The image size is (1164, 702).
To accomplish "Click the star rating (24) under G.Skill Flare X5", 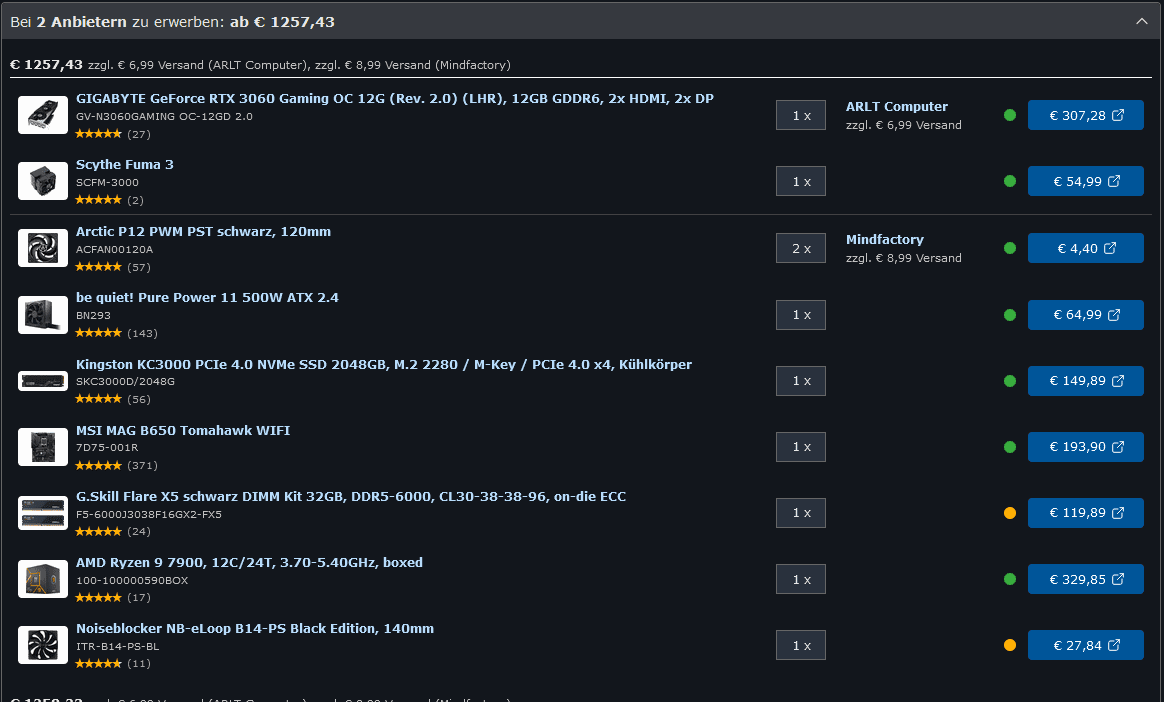I will 113,531.
